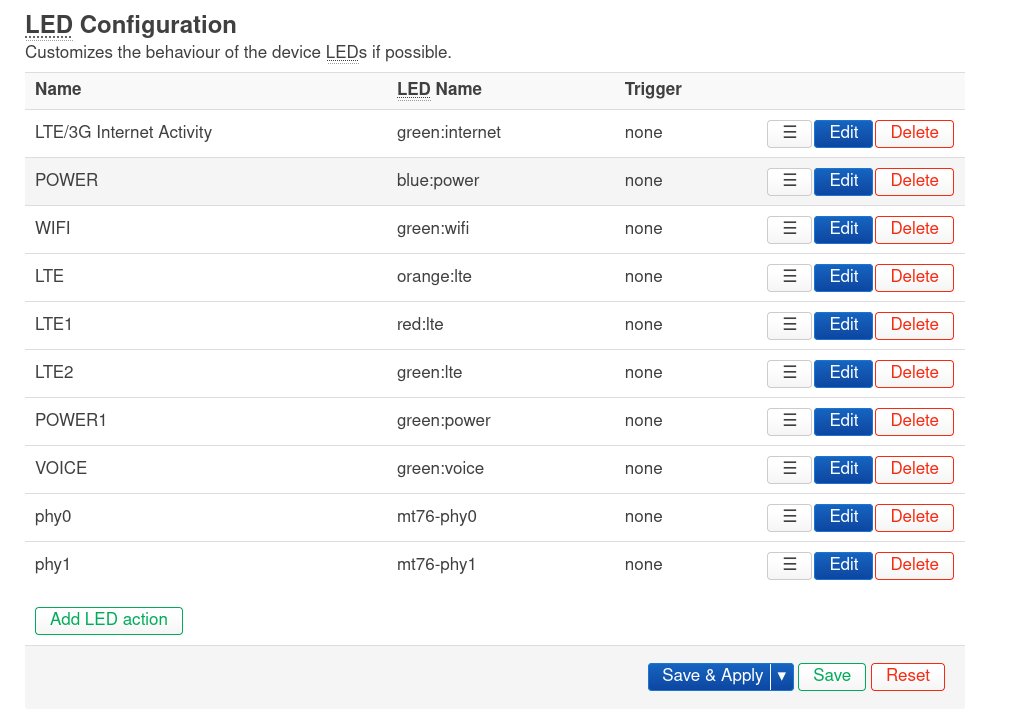1024x719 pixels.
Task: Edit the VOICE LED entry
Action: (x=843, y=469)
